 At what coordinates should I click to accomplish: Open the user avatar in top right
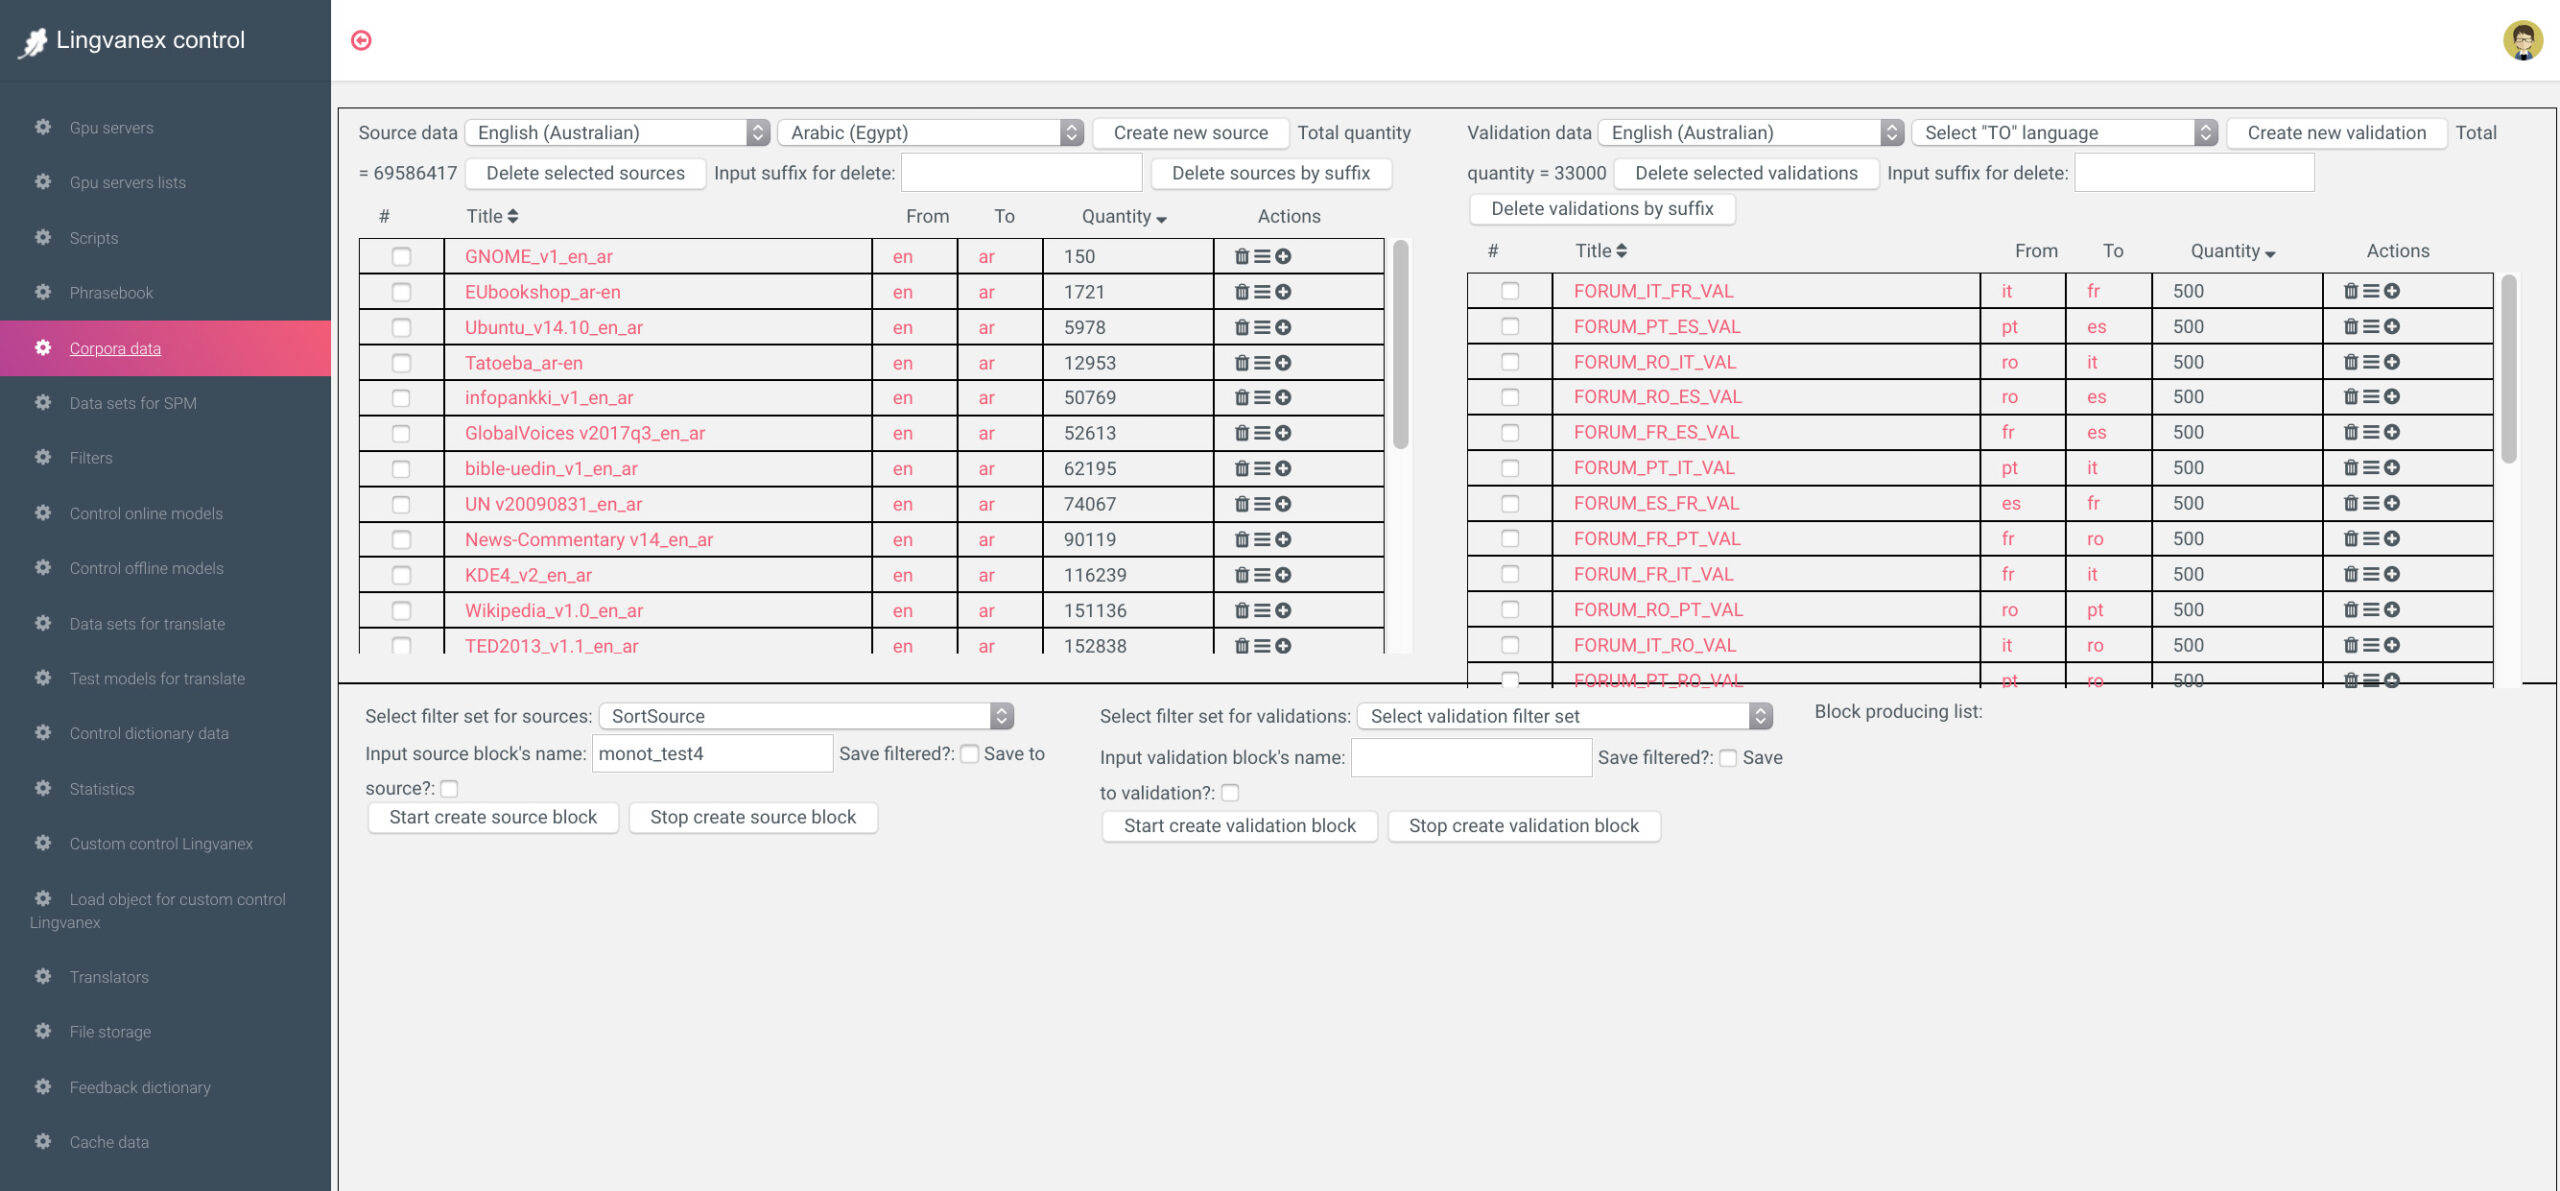[x=2521, y=40]
